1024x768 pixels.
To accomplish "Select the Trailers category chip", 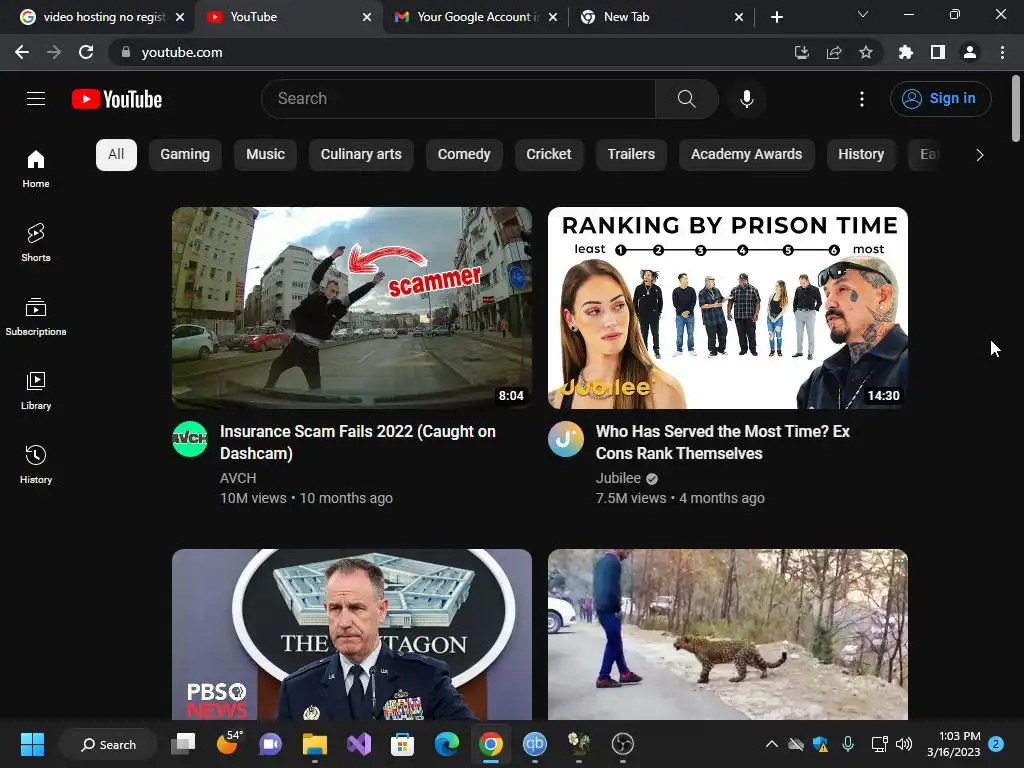I will coord(631,155).
